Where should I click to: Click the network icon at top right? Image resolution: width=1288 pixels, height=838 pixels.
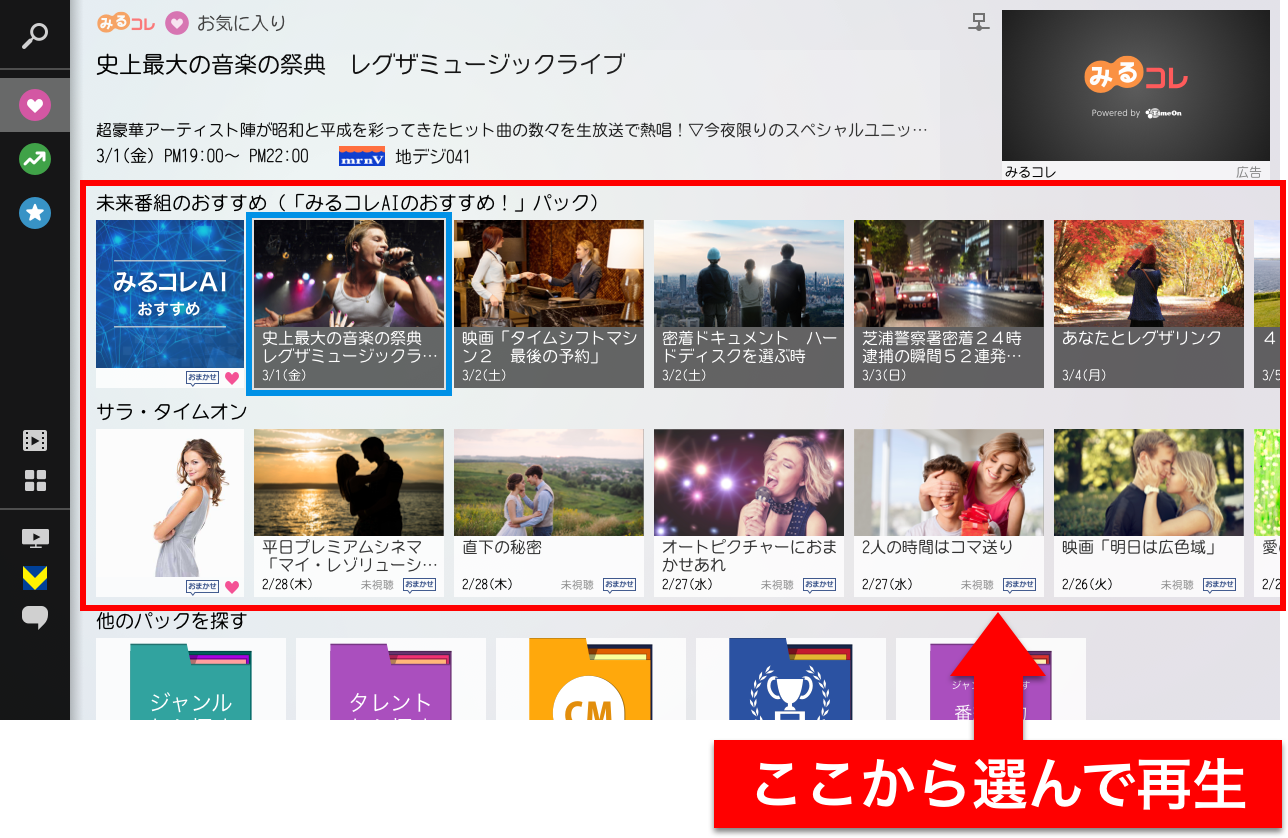tap(979, 22)
